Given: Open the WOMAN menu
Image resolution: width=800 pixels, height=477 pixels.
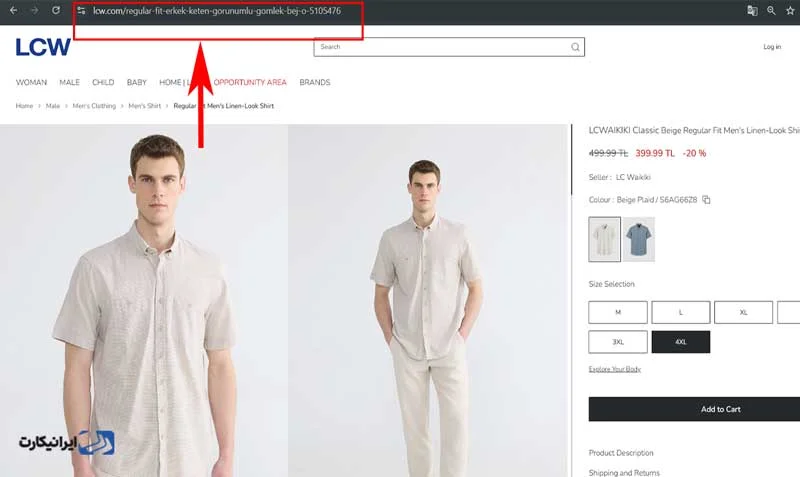Looking at the screenshot, I should (31, 82).
